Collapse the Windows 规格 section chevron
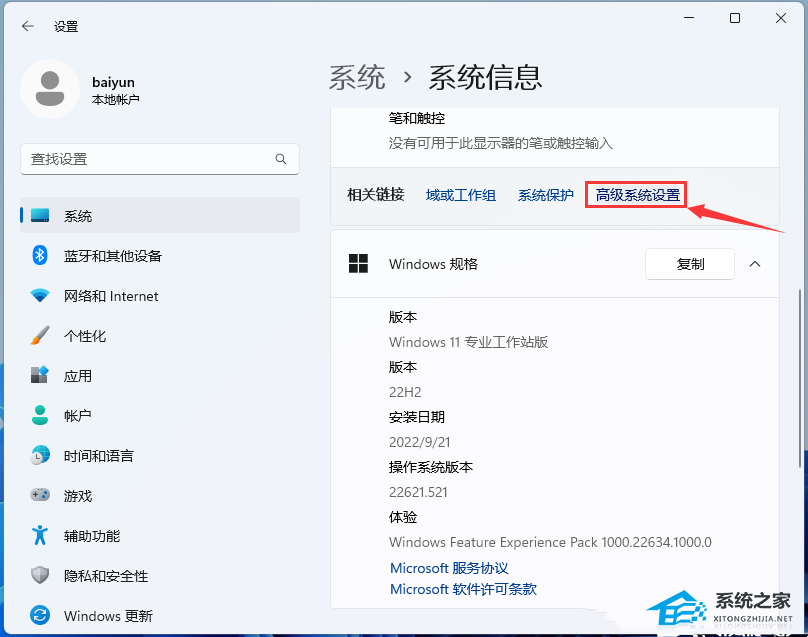Viewport: 808px width, 637px height. point(755,264)
